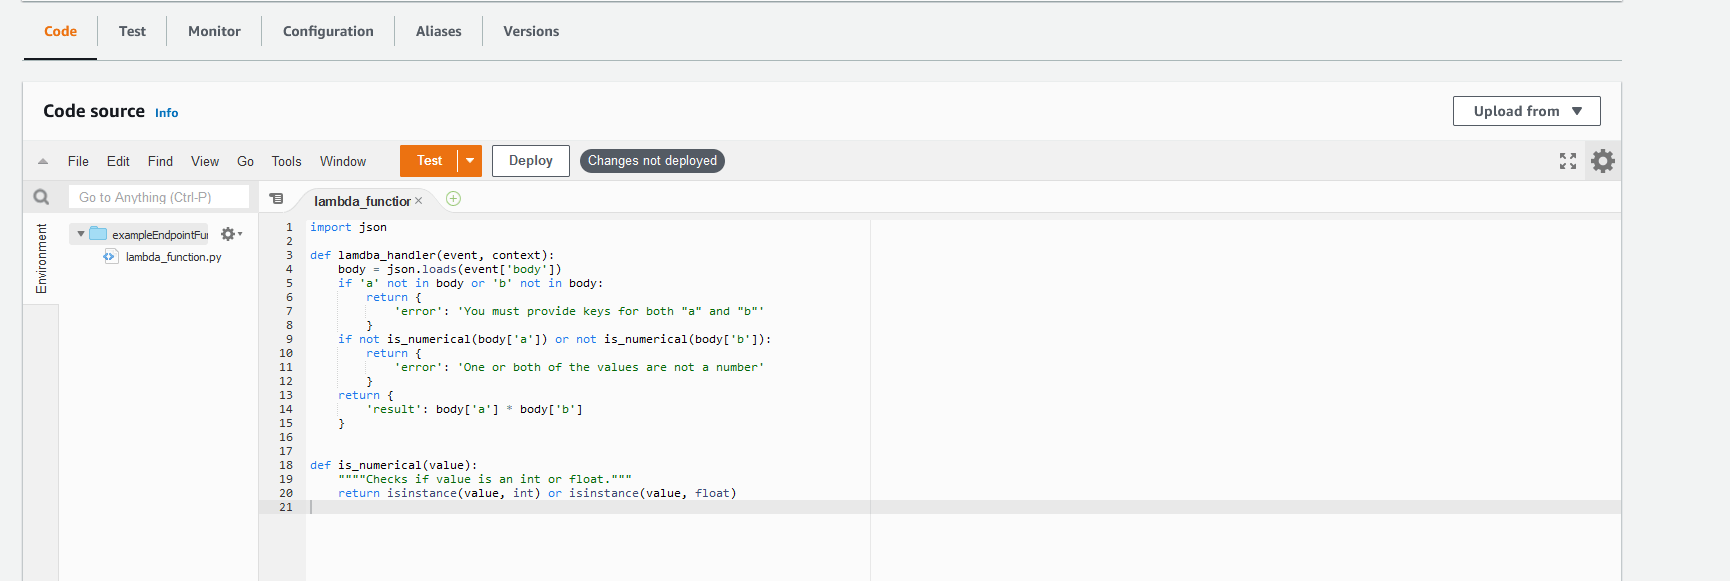The image size is (1730, 581).
Task: Click the lambda_function.py file icon
Action: pos(110,257)
